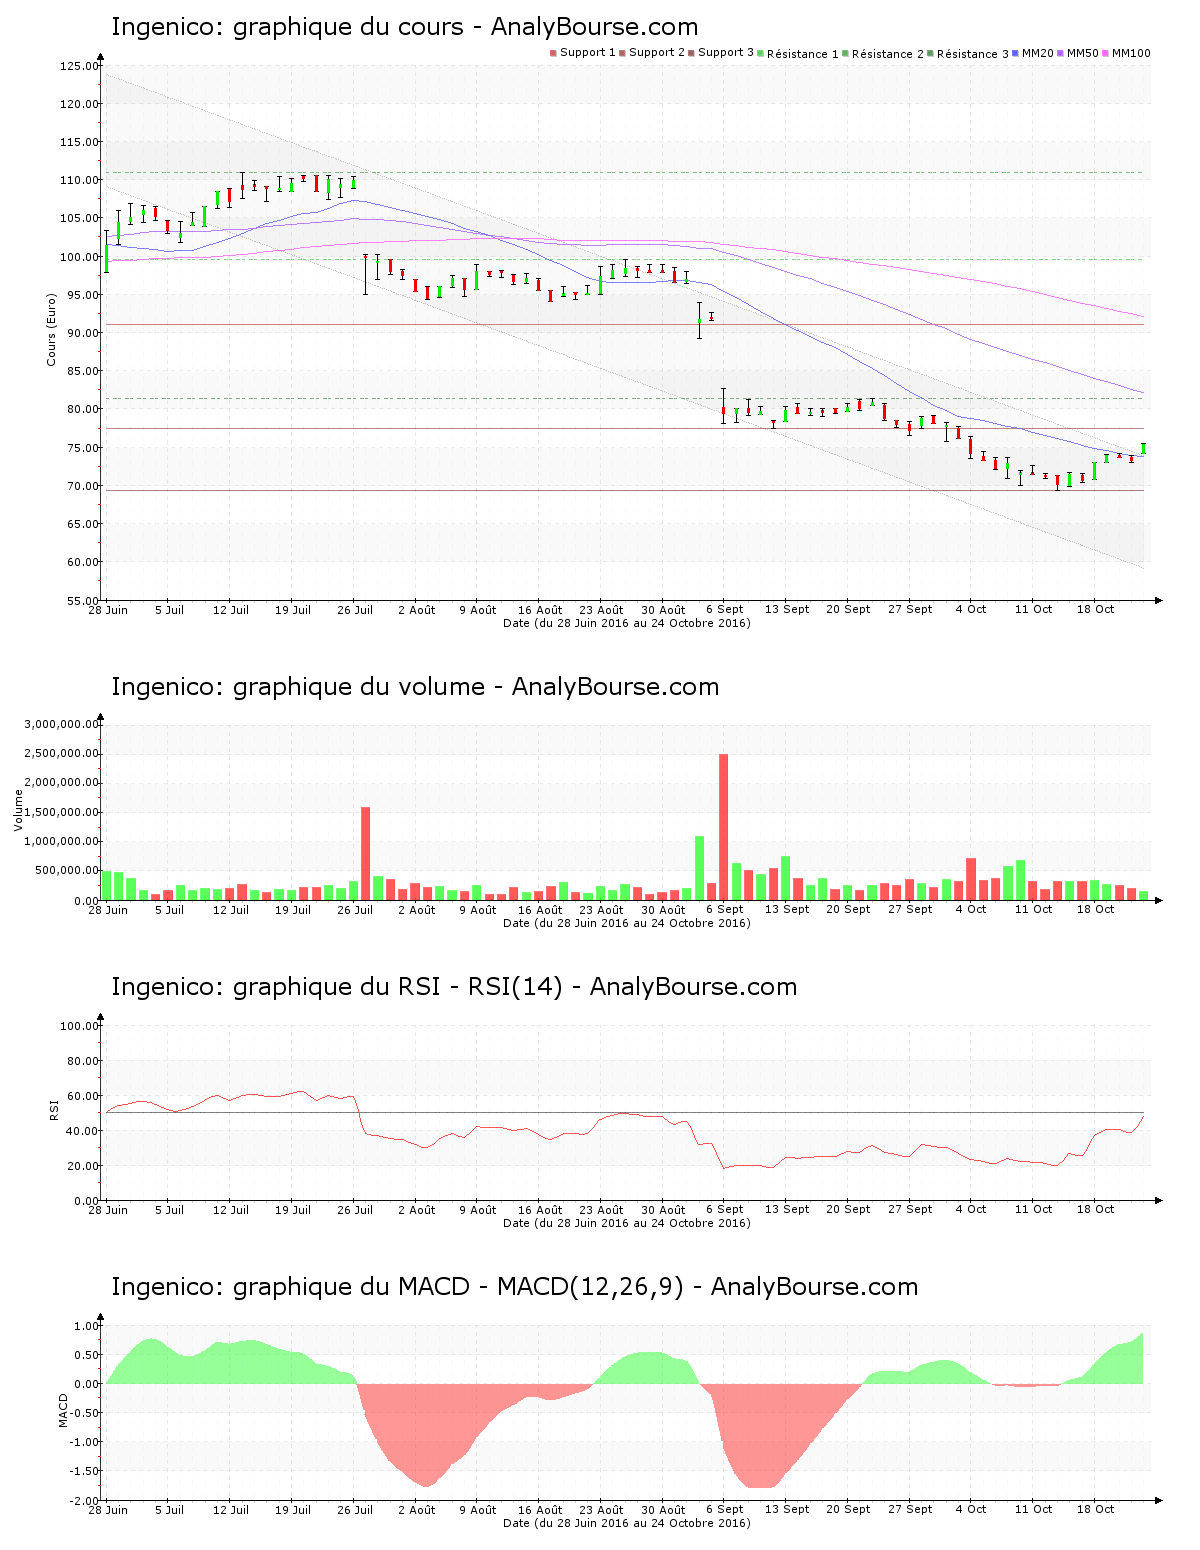Screen dimensions: 1200x1550
Task: Click '6 Sept' date on the price chart axis
Action: [724, 610]
